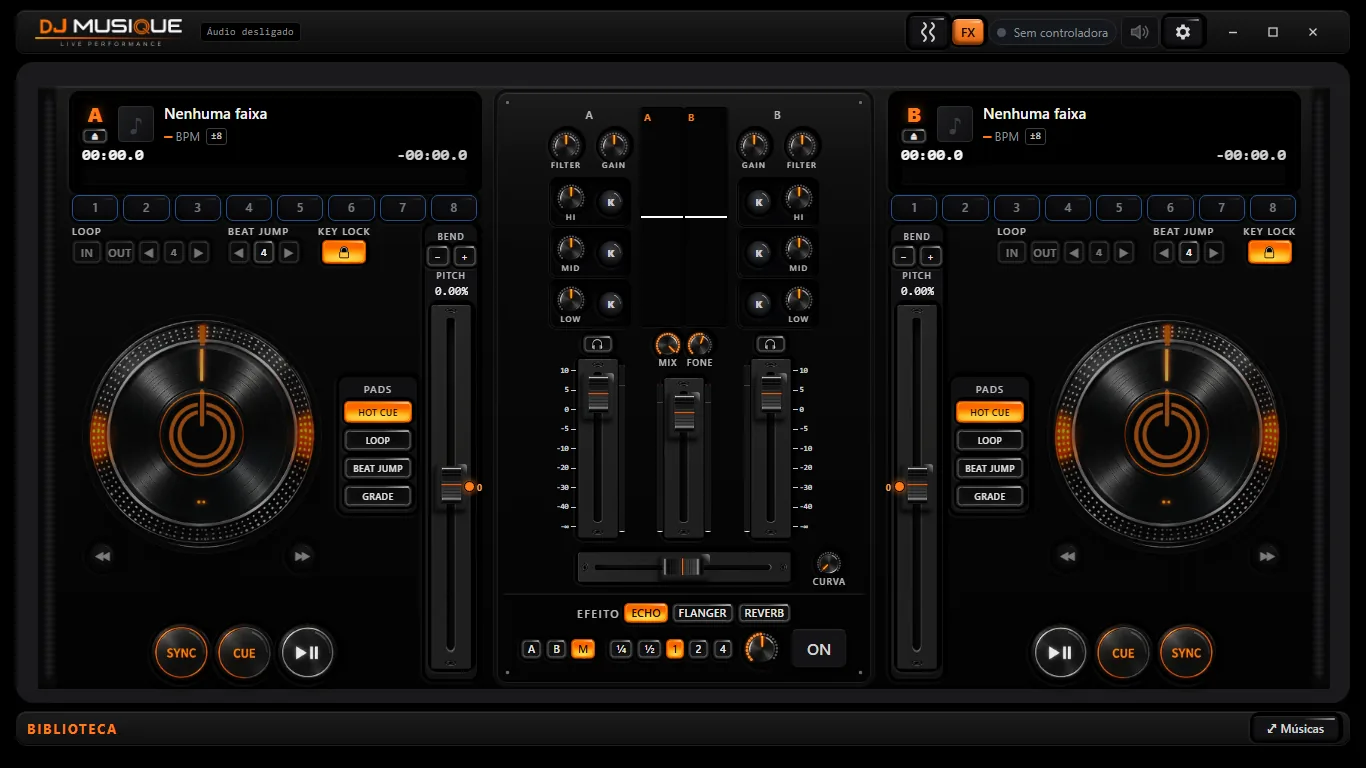Eject the track from deck B
The width and height of the screenshot is (1366, 768).
tap(914, 136)
